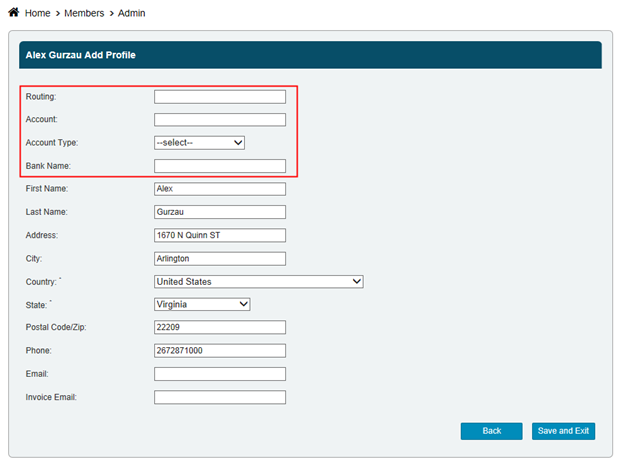
Task: Click into the Bank Name field
Action: pos(220,166)
